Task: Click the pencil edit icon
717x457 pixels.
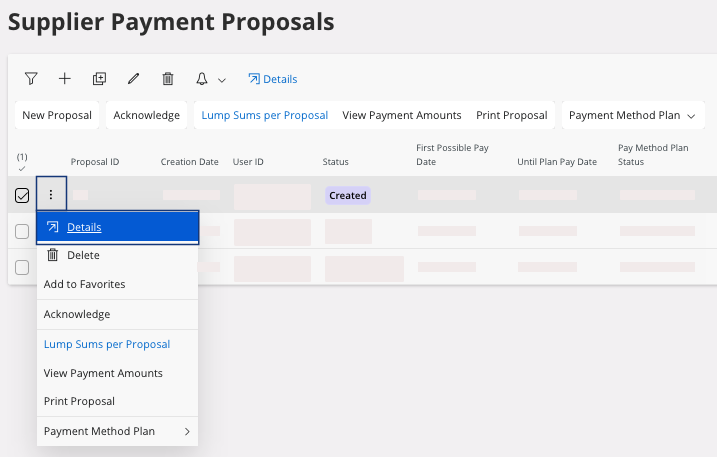Action: pyautogui.click(x=133, y=79)
